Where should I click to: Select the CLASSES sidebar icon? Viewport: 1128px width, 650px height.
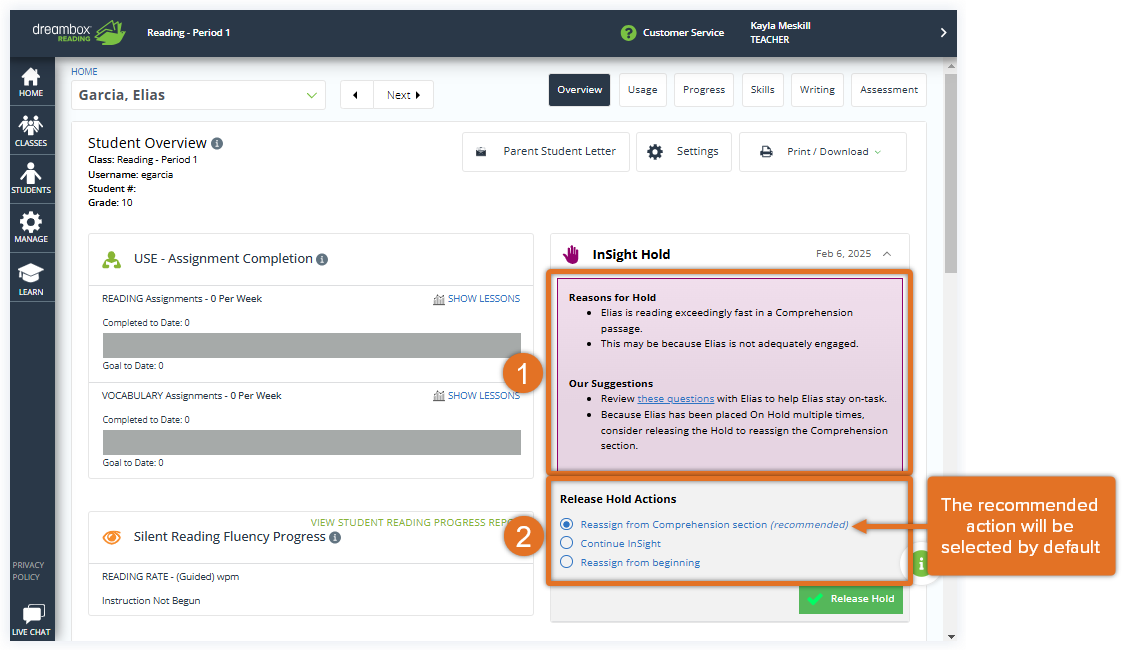(x=31, y=129)
